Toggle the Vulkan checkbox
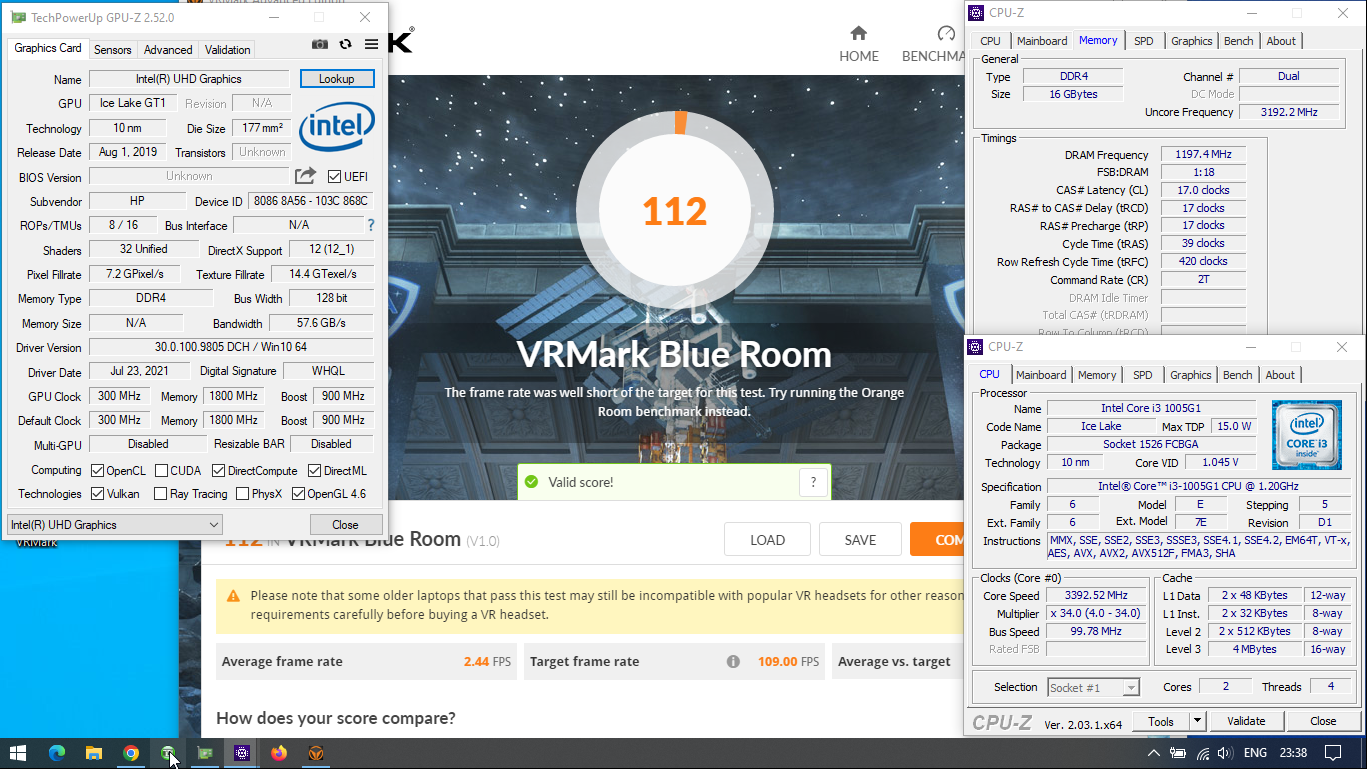Viewport: 1367px width, 769px height. click(97, 494)
